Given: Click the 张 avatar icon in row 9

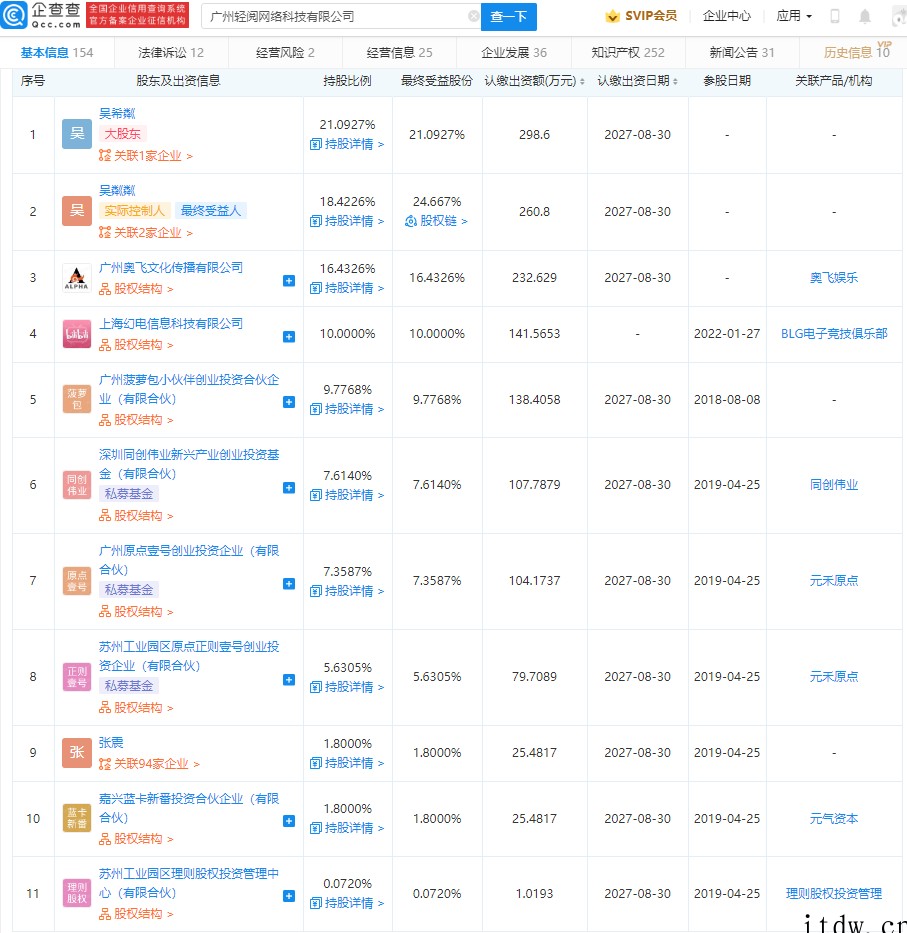Looking at the screenshot, I should (x=77, y=753).
